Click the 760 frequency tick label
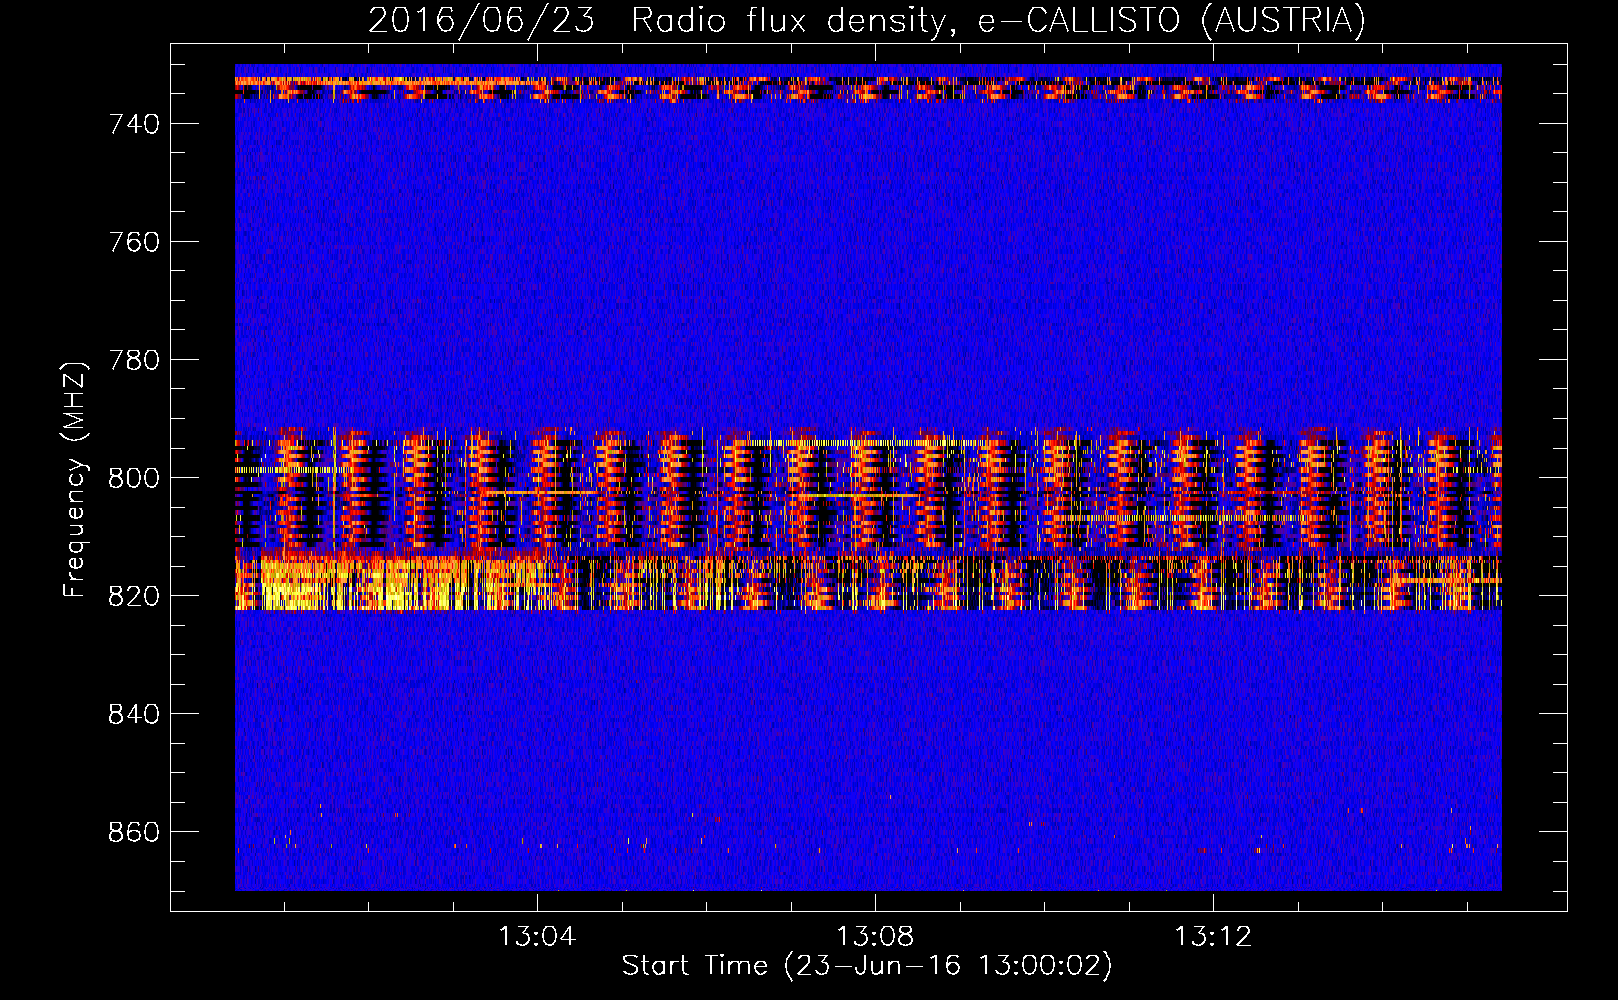1618x1000 pixels. 134,242
